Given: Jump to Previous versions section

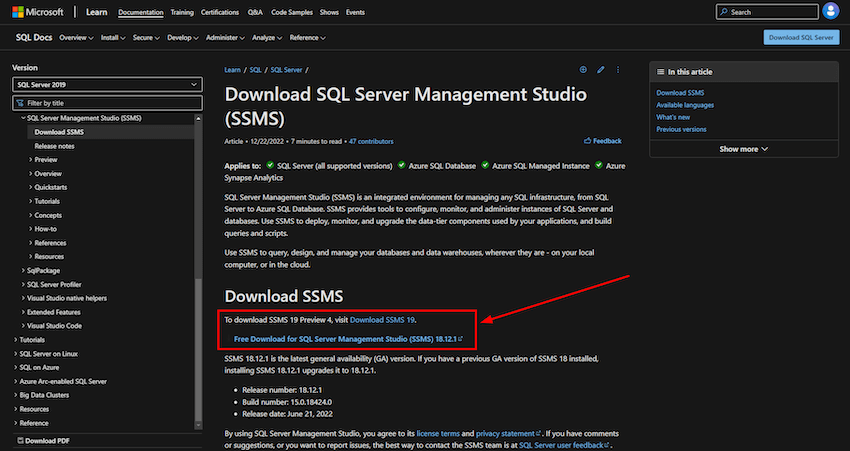Looking at the screenshot, I should [681, 130].
